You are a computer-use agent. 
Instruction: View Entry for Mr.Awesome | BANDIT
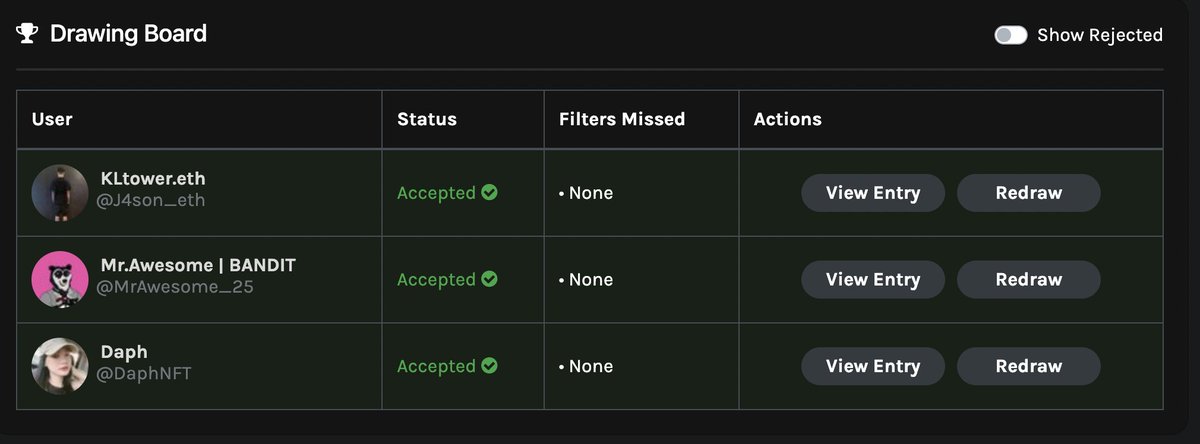873,279
